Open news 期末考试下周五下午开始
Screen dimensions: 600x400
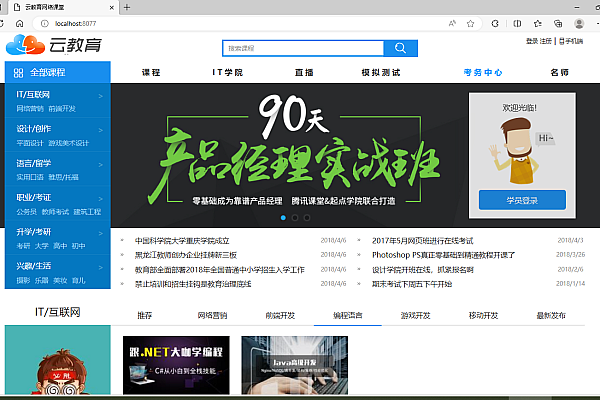(412, 284)
